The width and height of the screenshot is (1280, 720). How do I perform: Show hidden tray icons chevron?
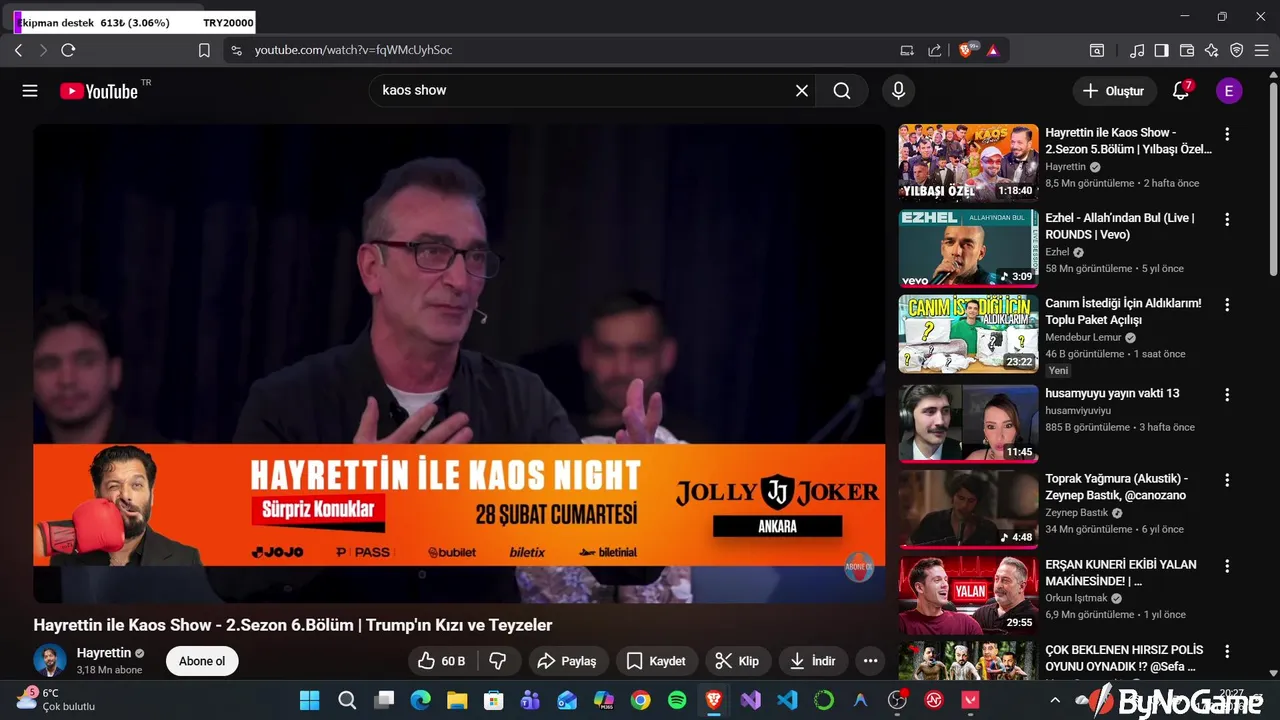point(1054,700)
